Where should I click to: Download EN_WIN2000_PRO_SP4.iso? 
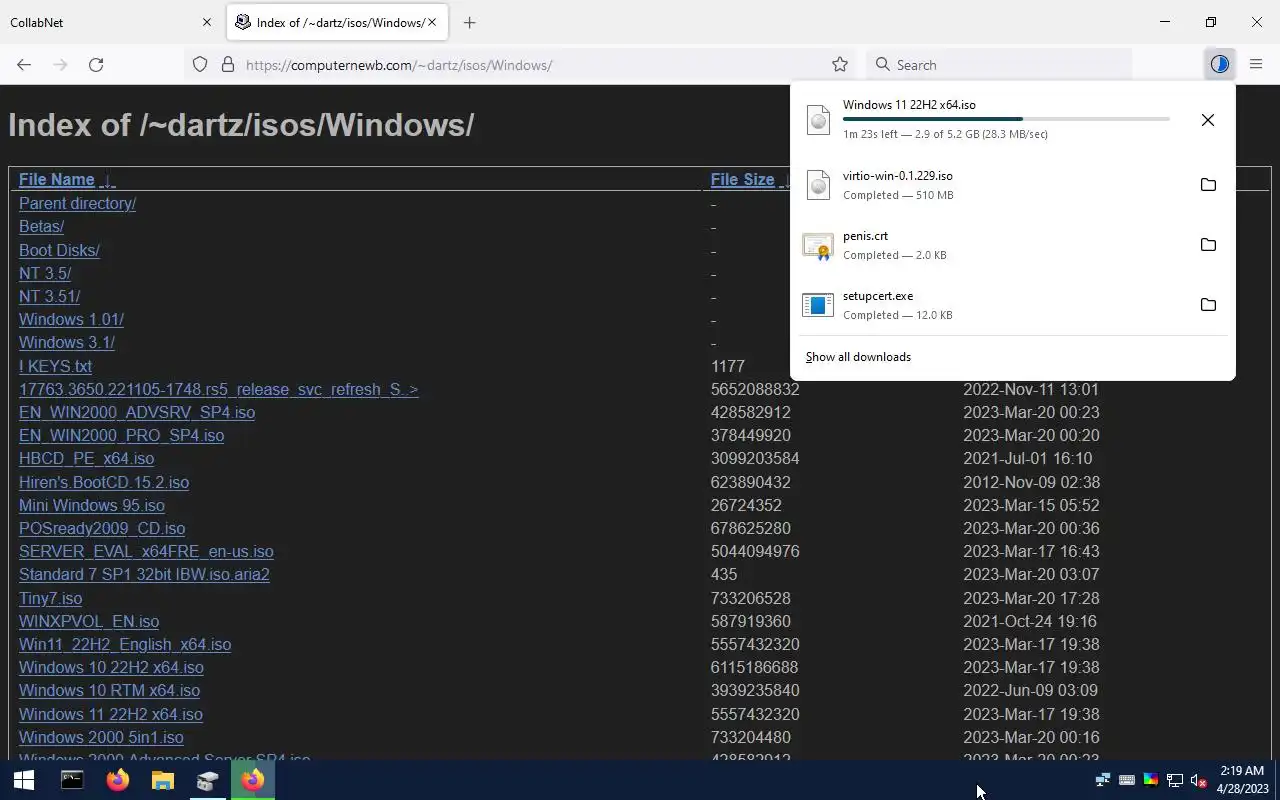[121, 435]
